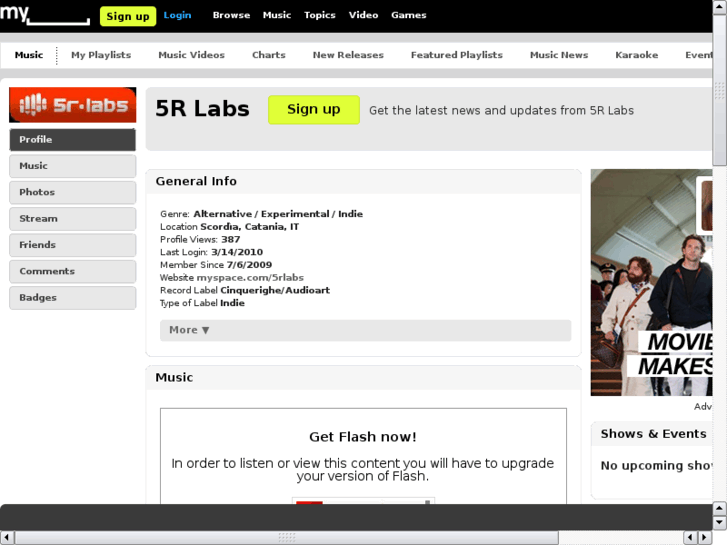Image resolution: width=727 pixels, height=545 pixels.
Task: Open Comments in the sidebar
Action: [73, 271]
